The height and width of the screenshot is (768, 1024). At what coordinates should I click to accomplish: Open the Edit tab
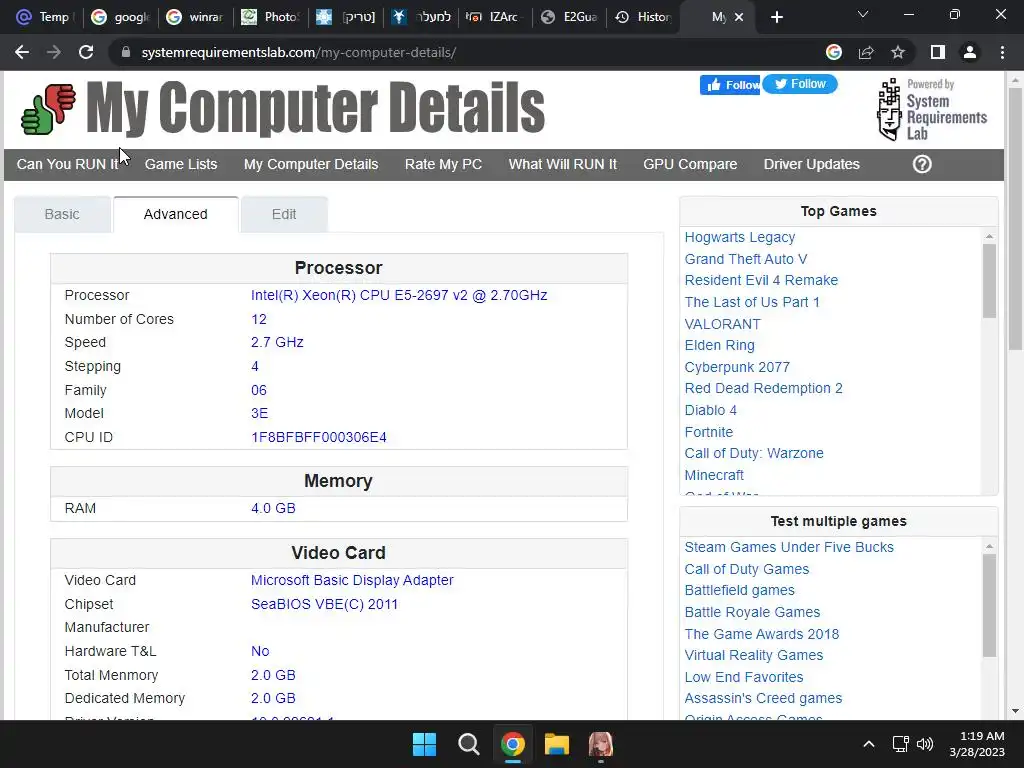pyautogui.click(x=284, y=214)
